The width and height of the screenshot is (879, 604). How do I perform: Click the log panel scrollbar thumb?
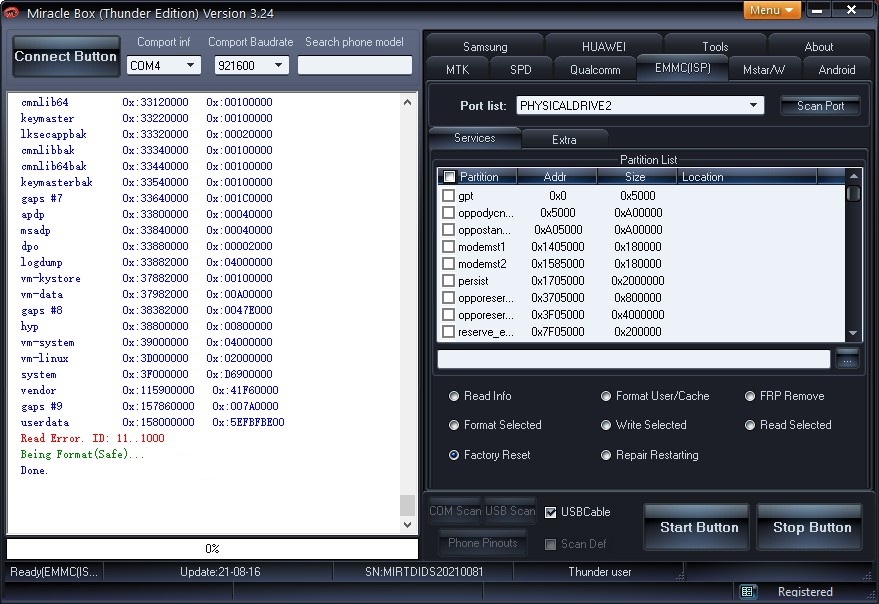point(408,505)
